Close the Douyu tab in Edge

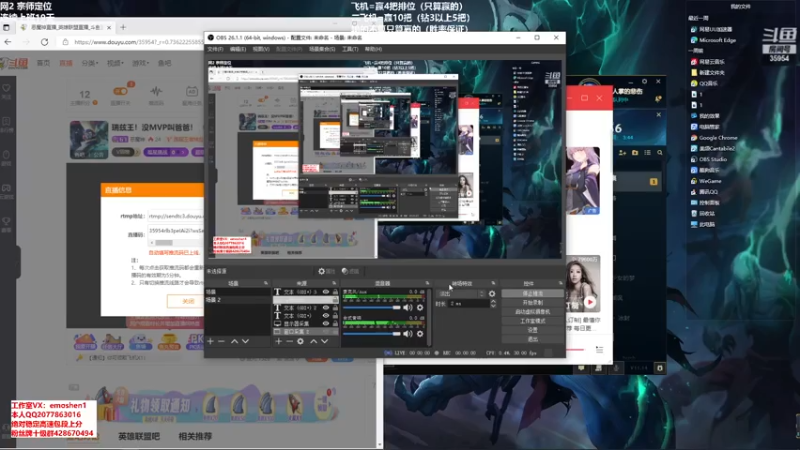(108, 27)
